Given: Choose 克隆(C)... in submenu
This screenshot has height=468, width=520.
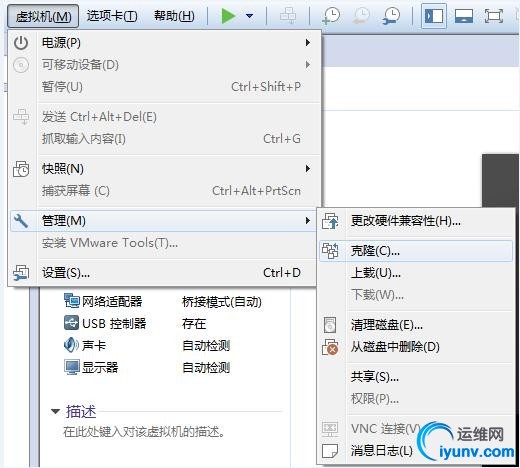Looking at the screenshot, I should pos(416,251).
